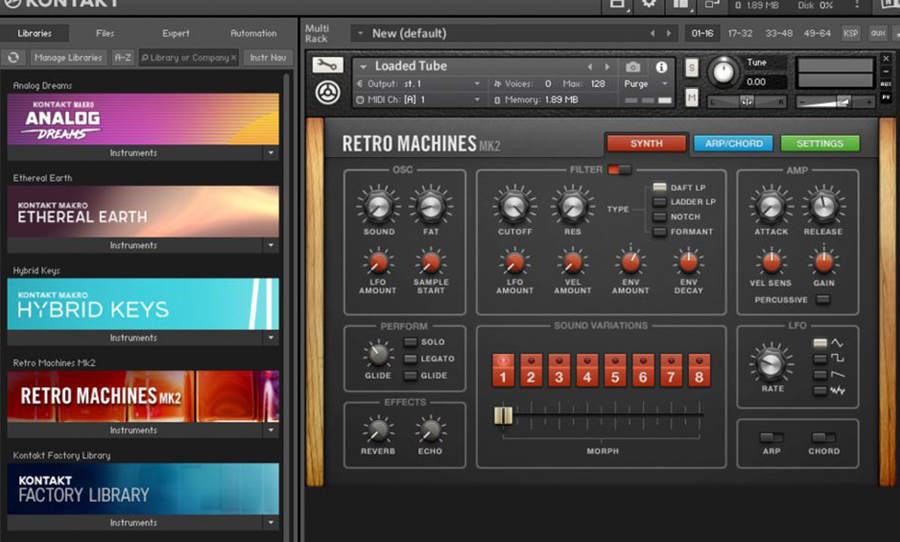Select the Ladder LP filter type
Image resolution: width=900 pixels, height=542 pixels.
click(x=660, y=202)
